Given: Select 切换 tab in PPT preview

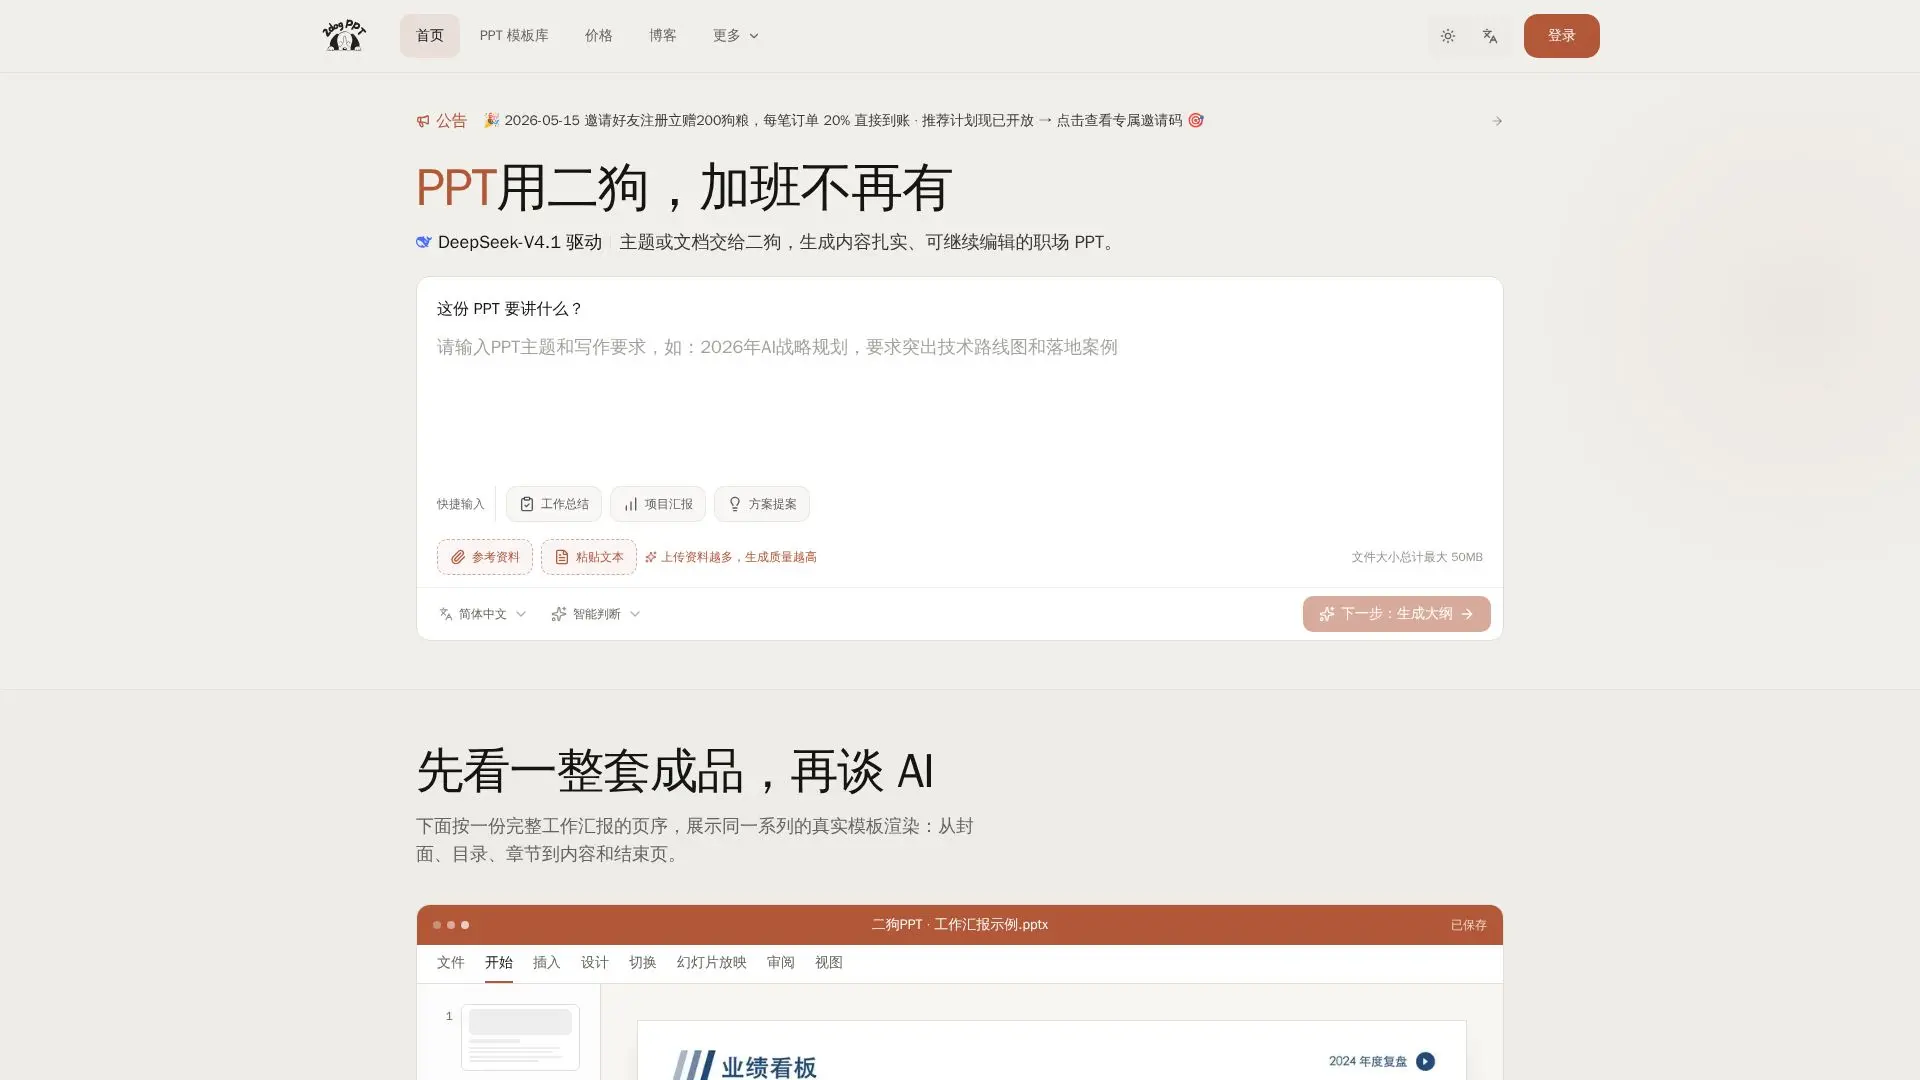Looking at the screenshot, I should pyautogui.click(x=642, y=962).
